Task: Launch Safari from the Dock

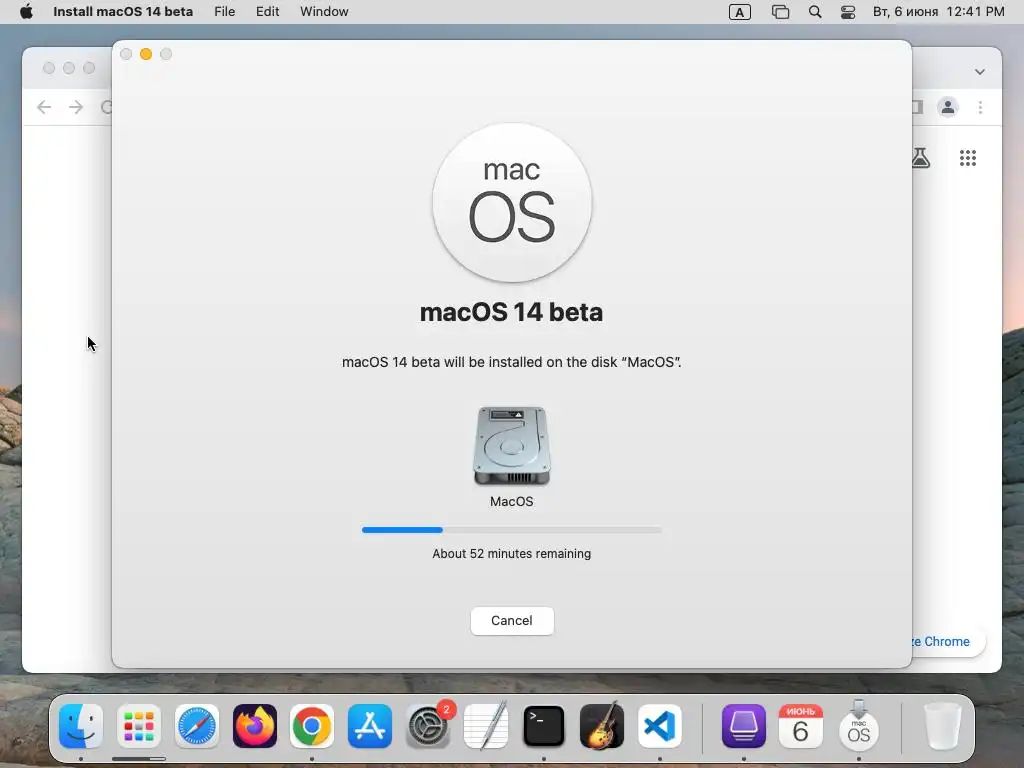Action: (x=197, y=726)
